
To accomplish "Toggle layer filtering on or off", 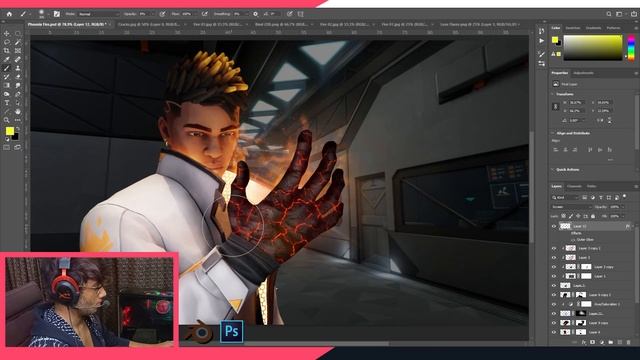I will coord(624,197).
